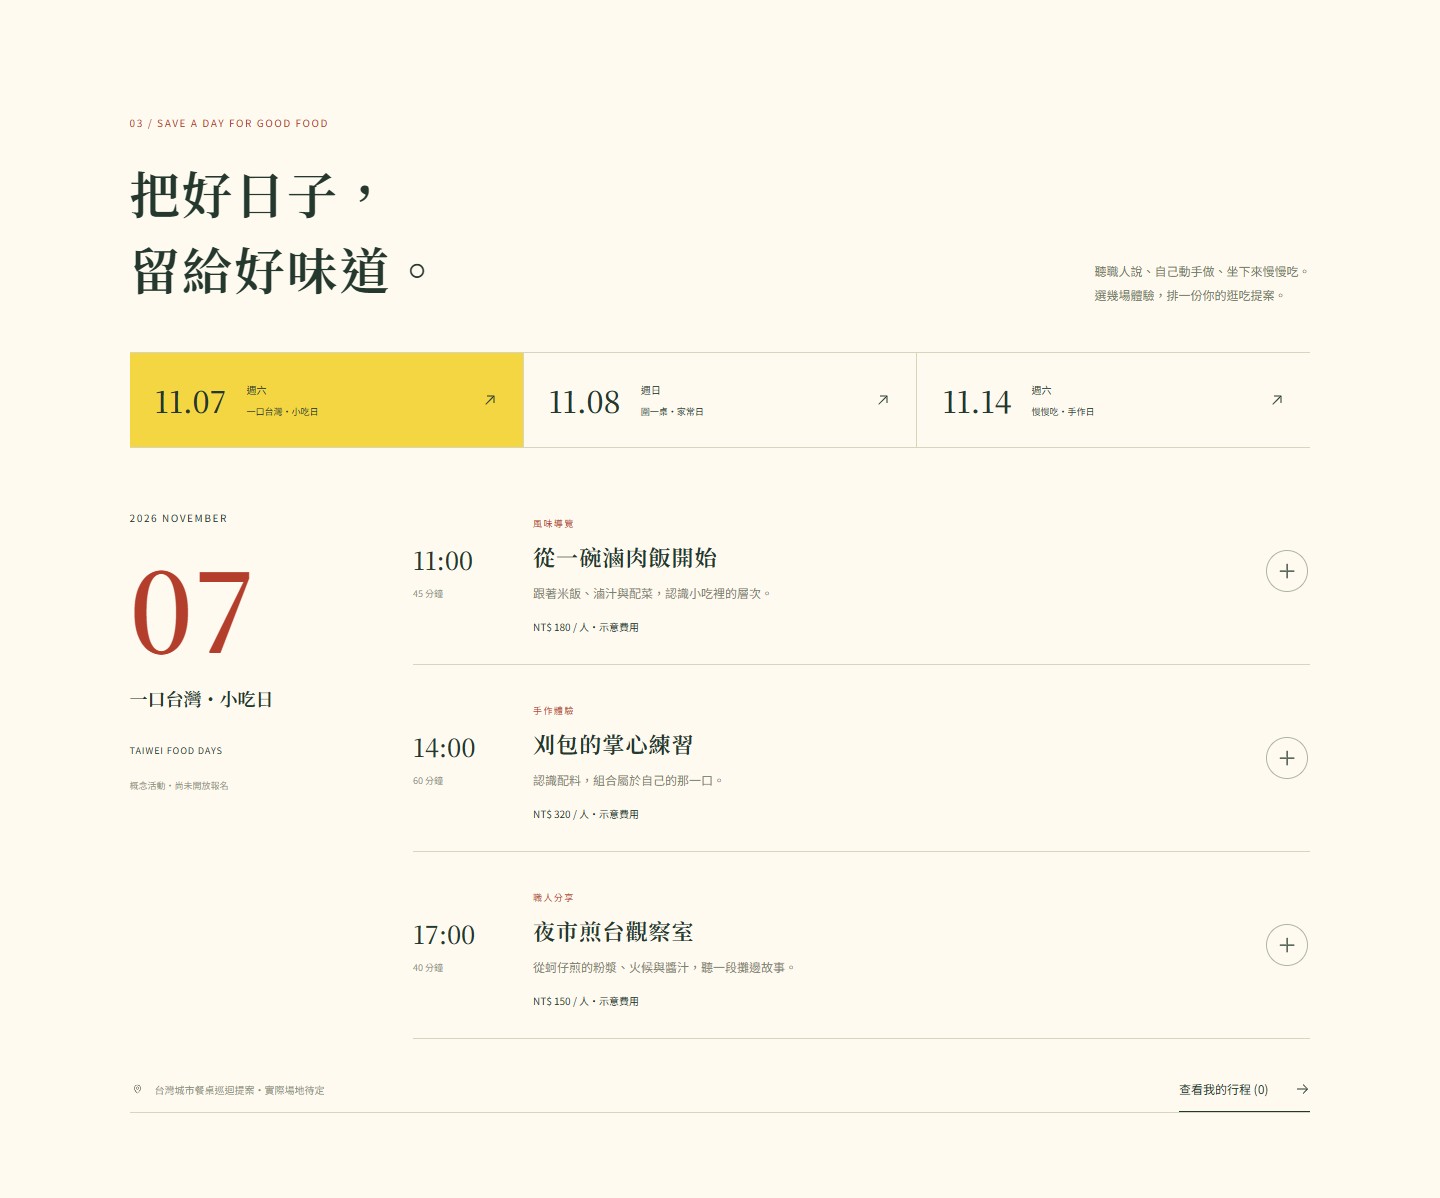Click the large red 07 date number
This screenshot has width=1440, height=1198.
pos(191,613)
